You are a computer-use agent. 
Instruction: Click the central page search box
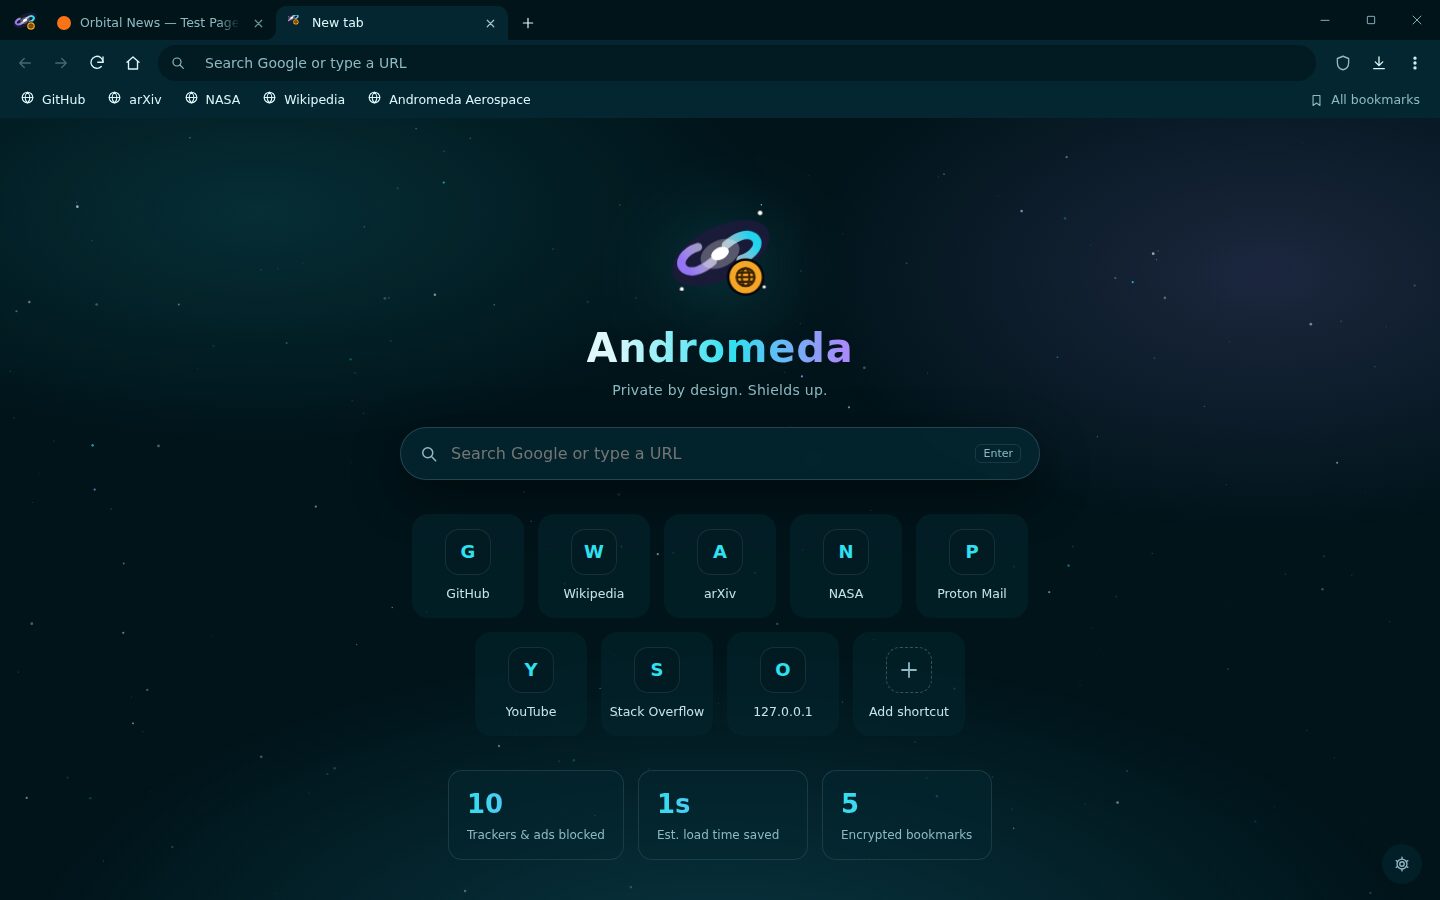coord(720,454)
